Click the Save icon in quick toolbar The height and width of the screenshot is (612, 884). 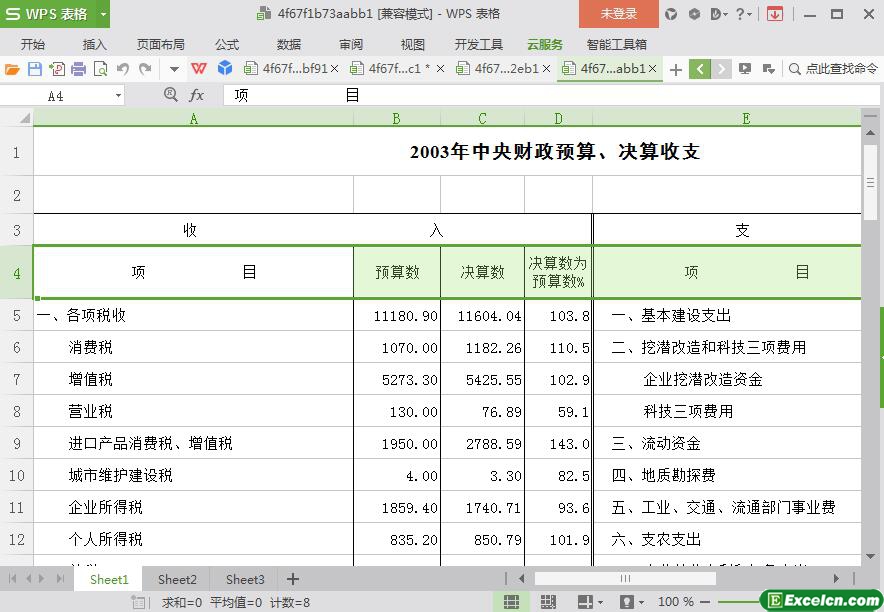pos(34,69)
